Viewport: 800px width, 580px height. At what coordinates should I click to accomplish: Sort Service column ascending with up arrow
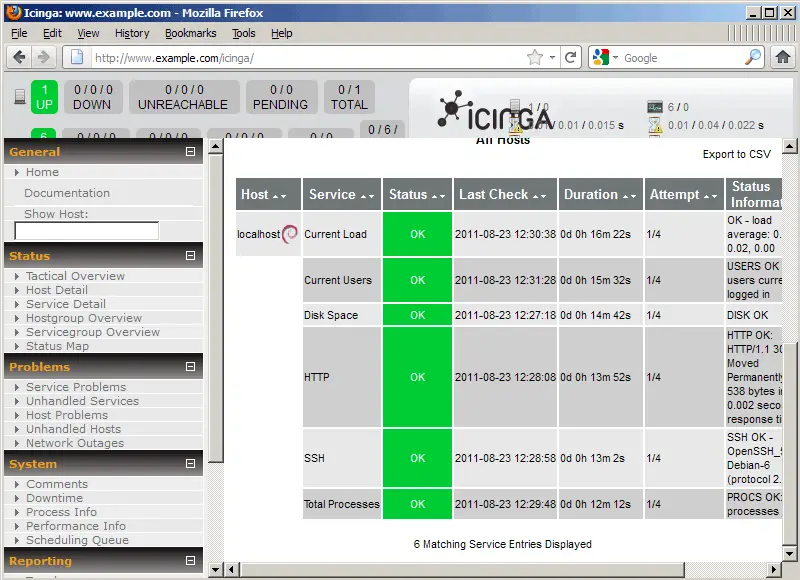pos(364,196)
